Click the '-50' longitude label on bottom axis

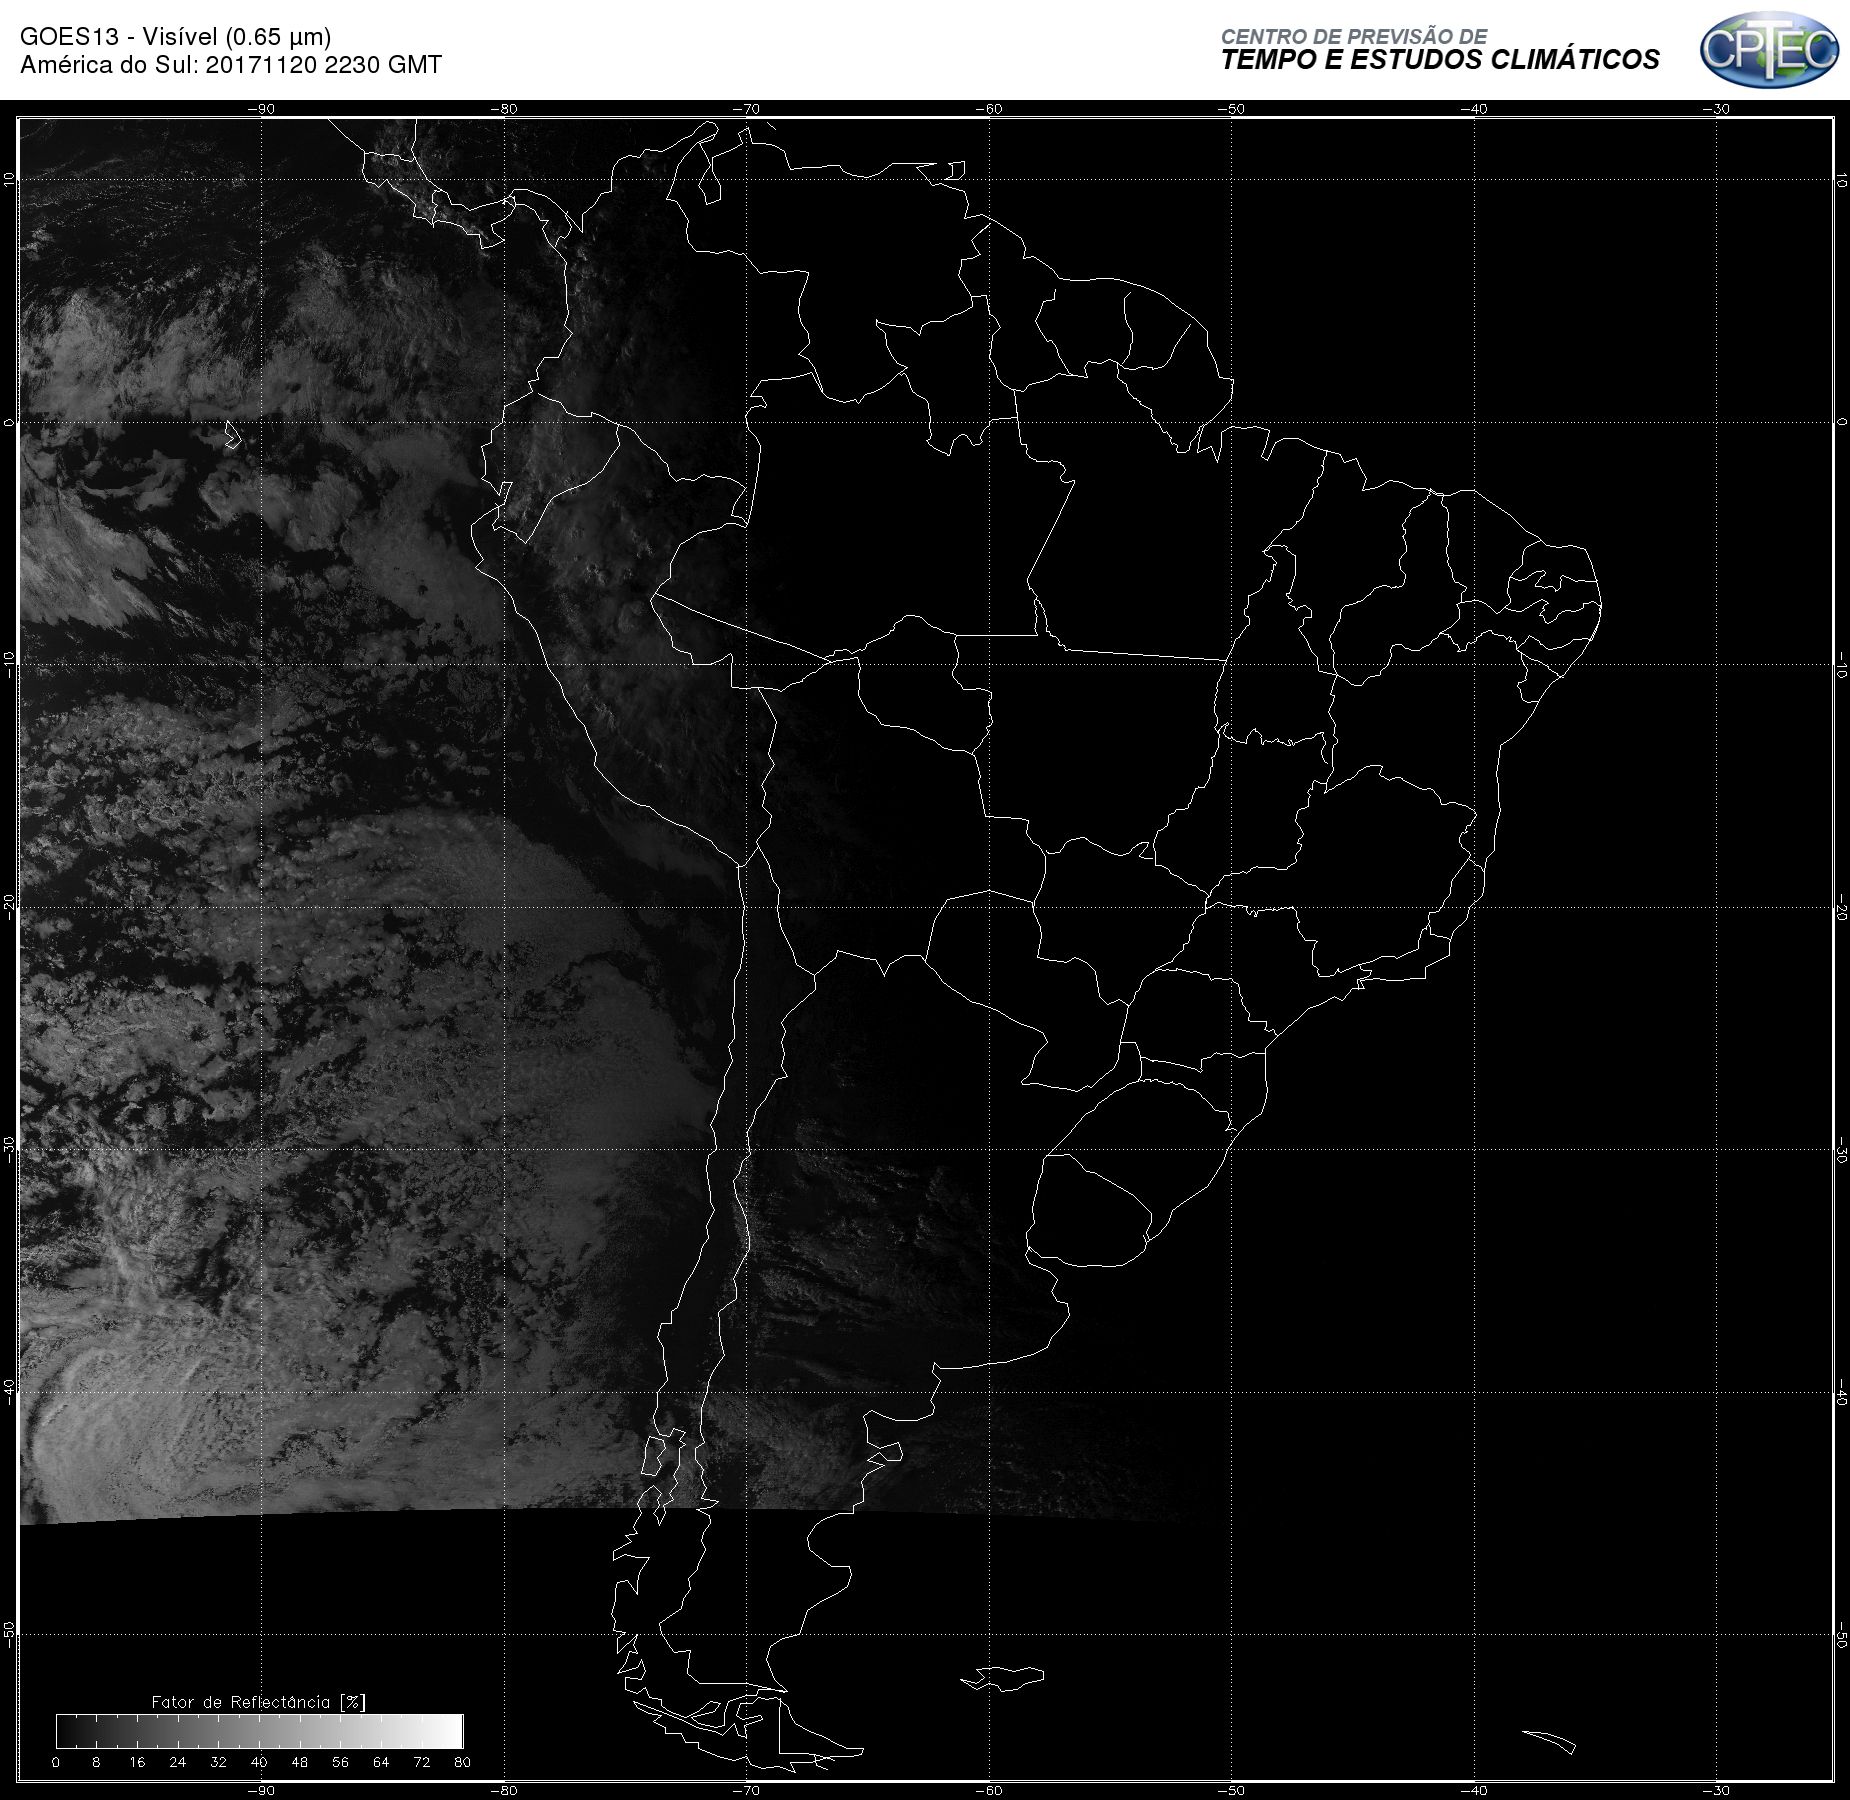point(1232,1790)
